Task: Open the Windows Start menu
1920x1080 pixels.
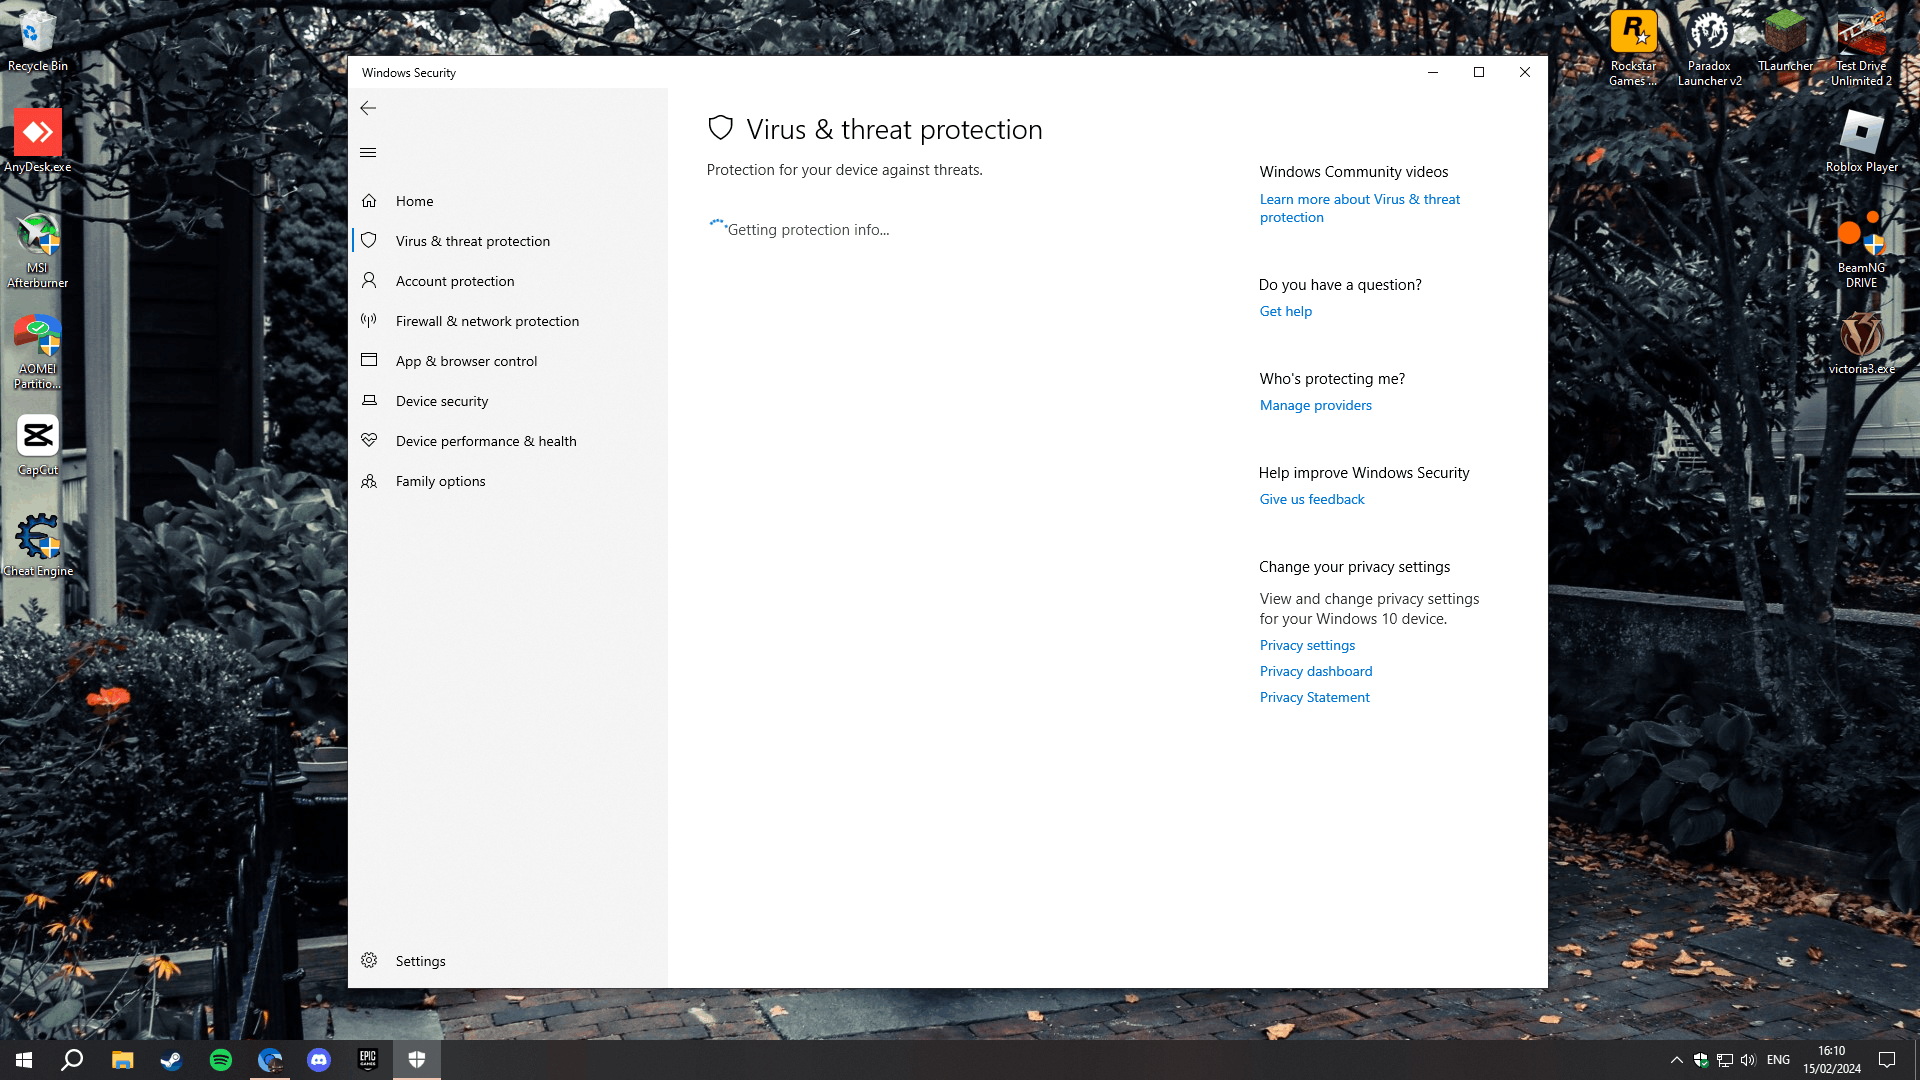Action: coord(24,1060)
